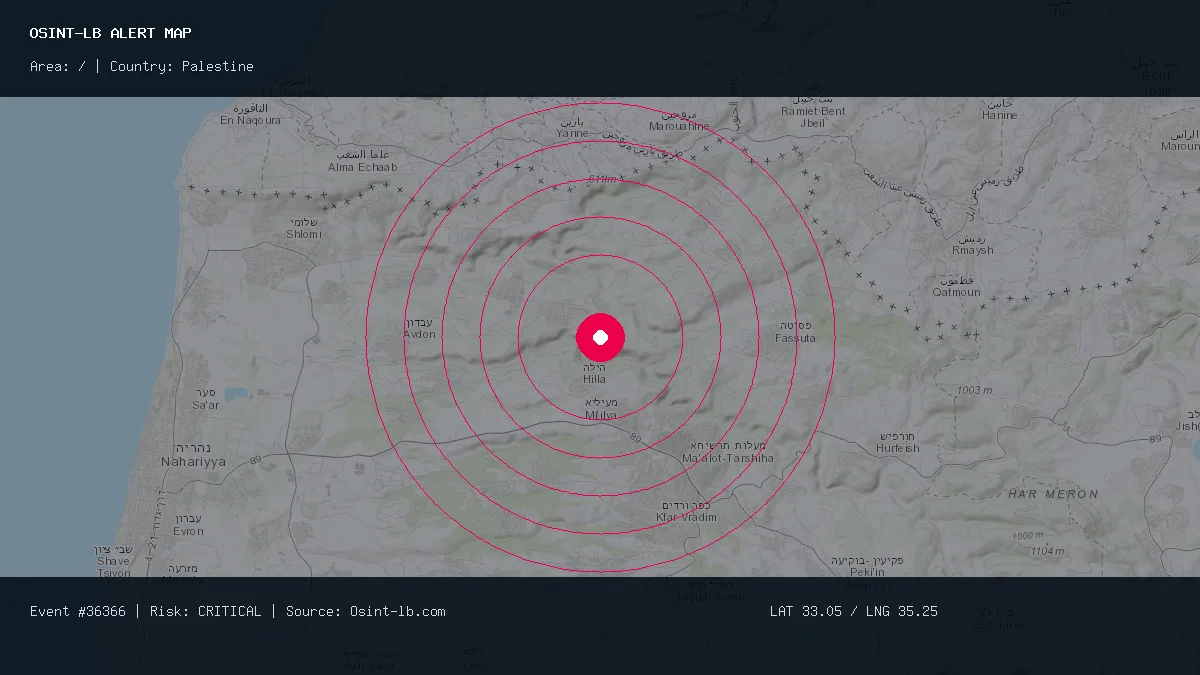
Task: Select the Mi'ilya place label
Action: [601, 409]
